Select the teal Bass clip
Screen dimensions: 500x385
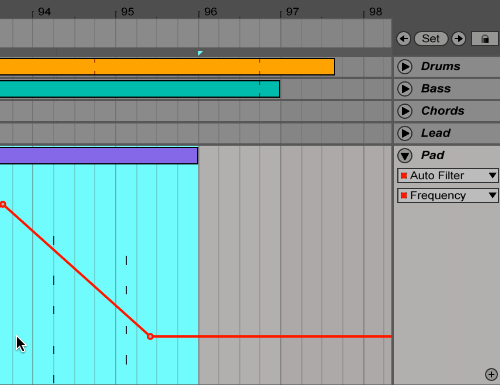click(140, 89)
